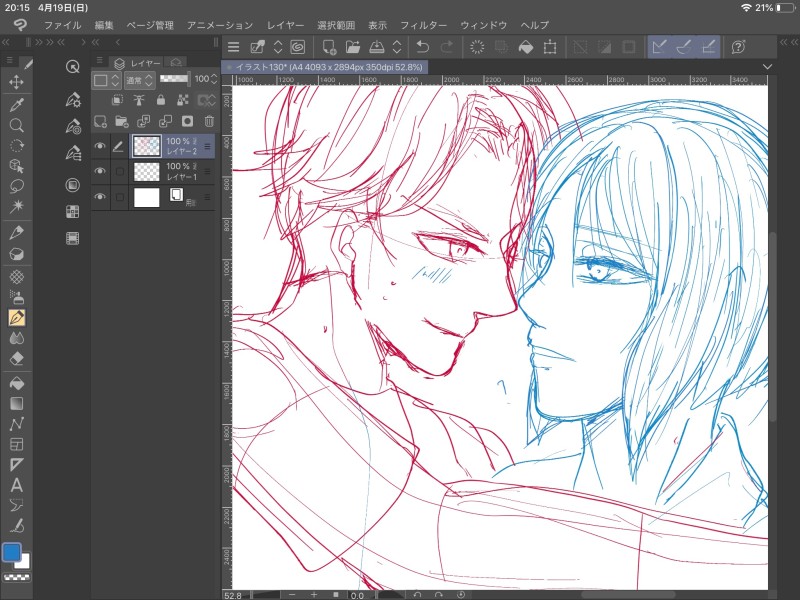Viewport: 800px width, 600px height.
Task: Select the Frame border tool
Action: [x=16, y=444]
